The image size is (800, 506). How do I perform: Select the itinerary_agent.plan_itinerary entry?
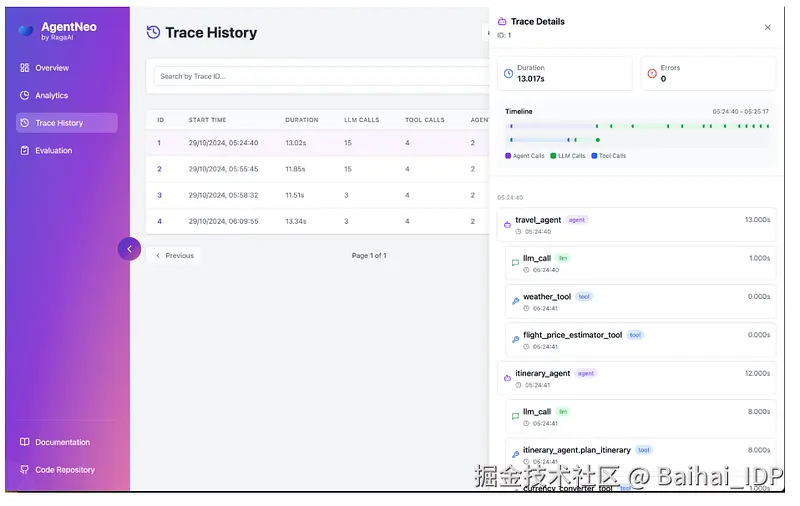point(641,455)
